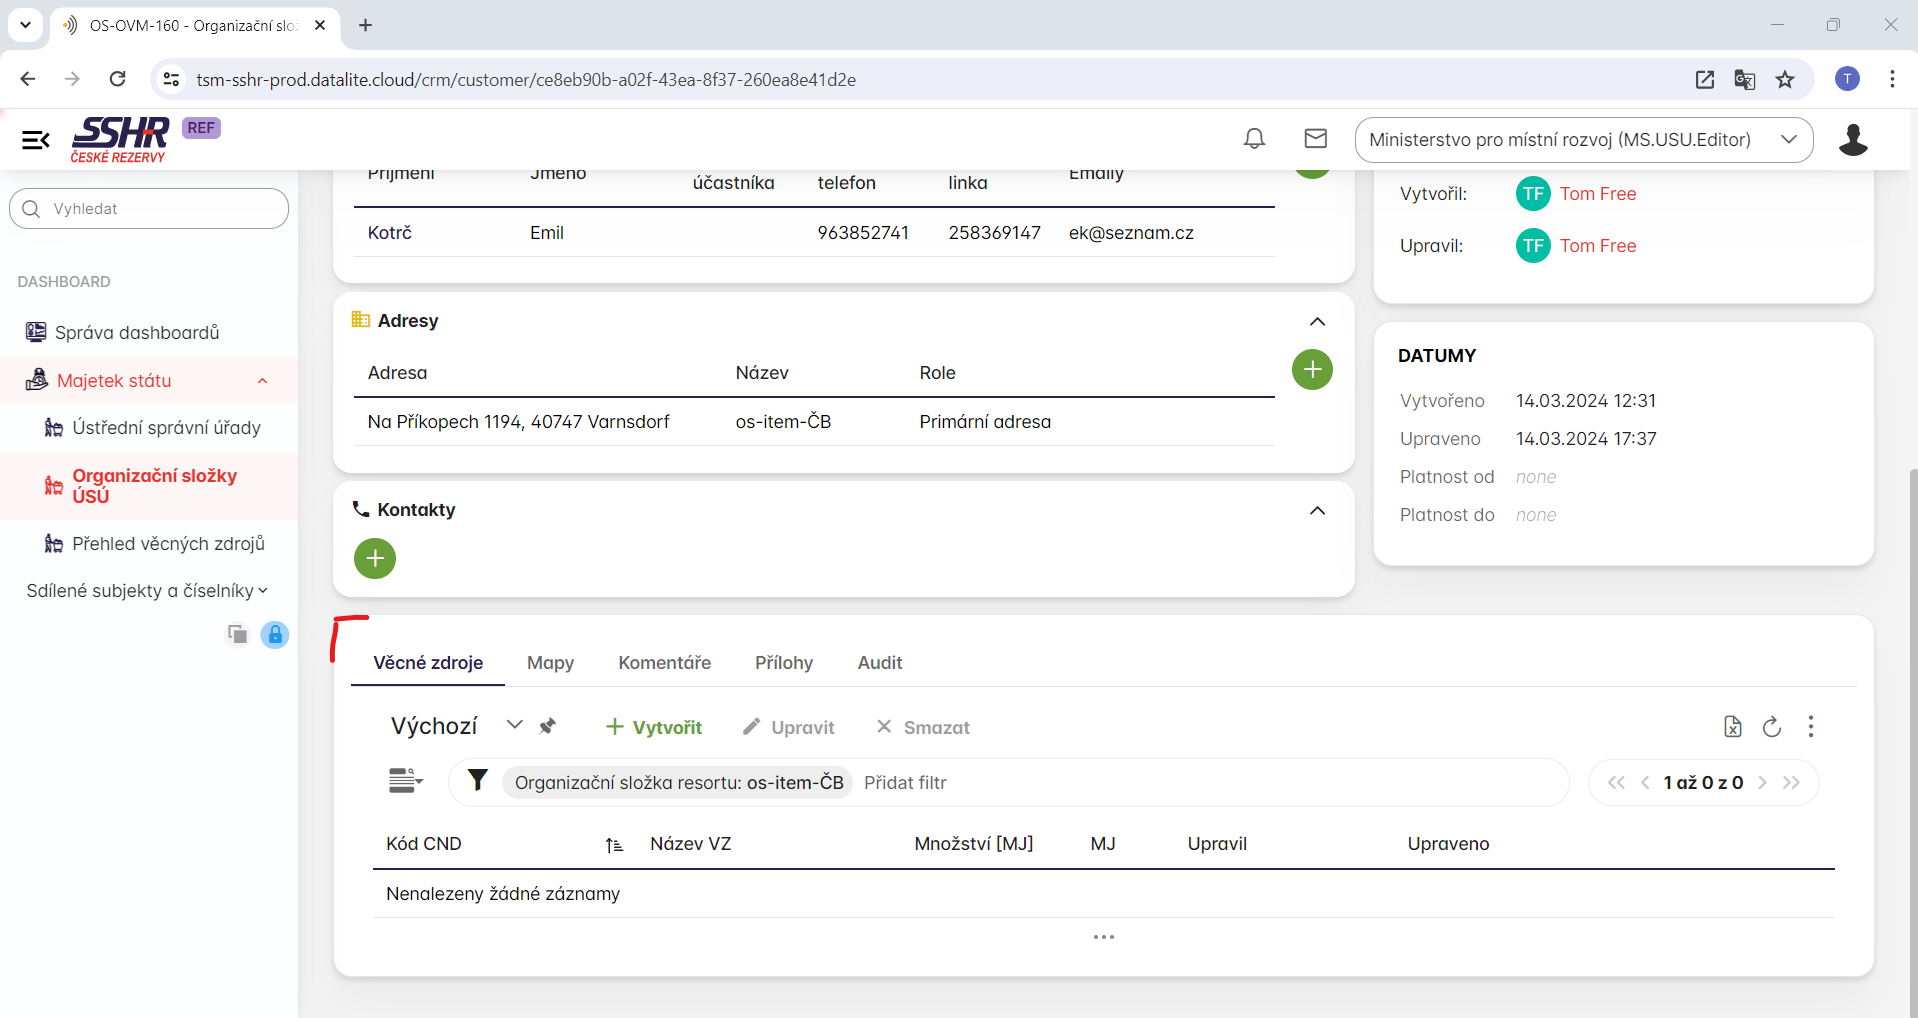The width and height of the screenshot is (1918, 1018).
Task: Click the filter funnel icon
Action: tap(478, 781)
